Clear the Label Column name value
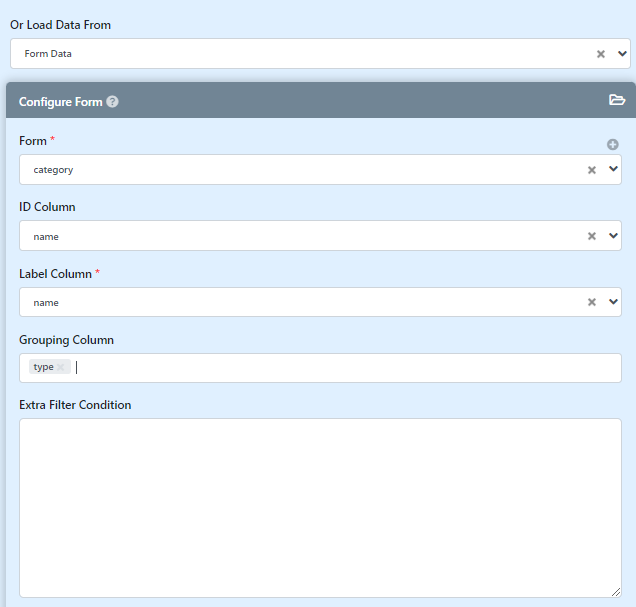 [592, 302]
